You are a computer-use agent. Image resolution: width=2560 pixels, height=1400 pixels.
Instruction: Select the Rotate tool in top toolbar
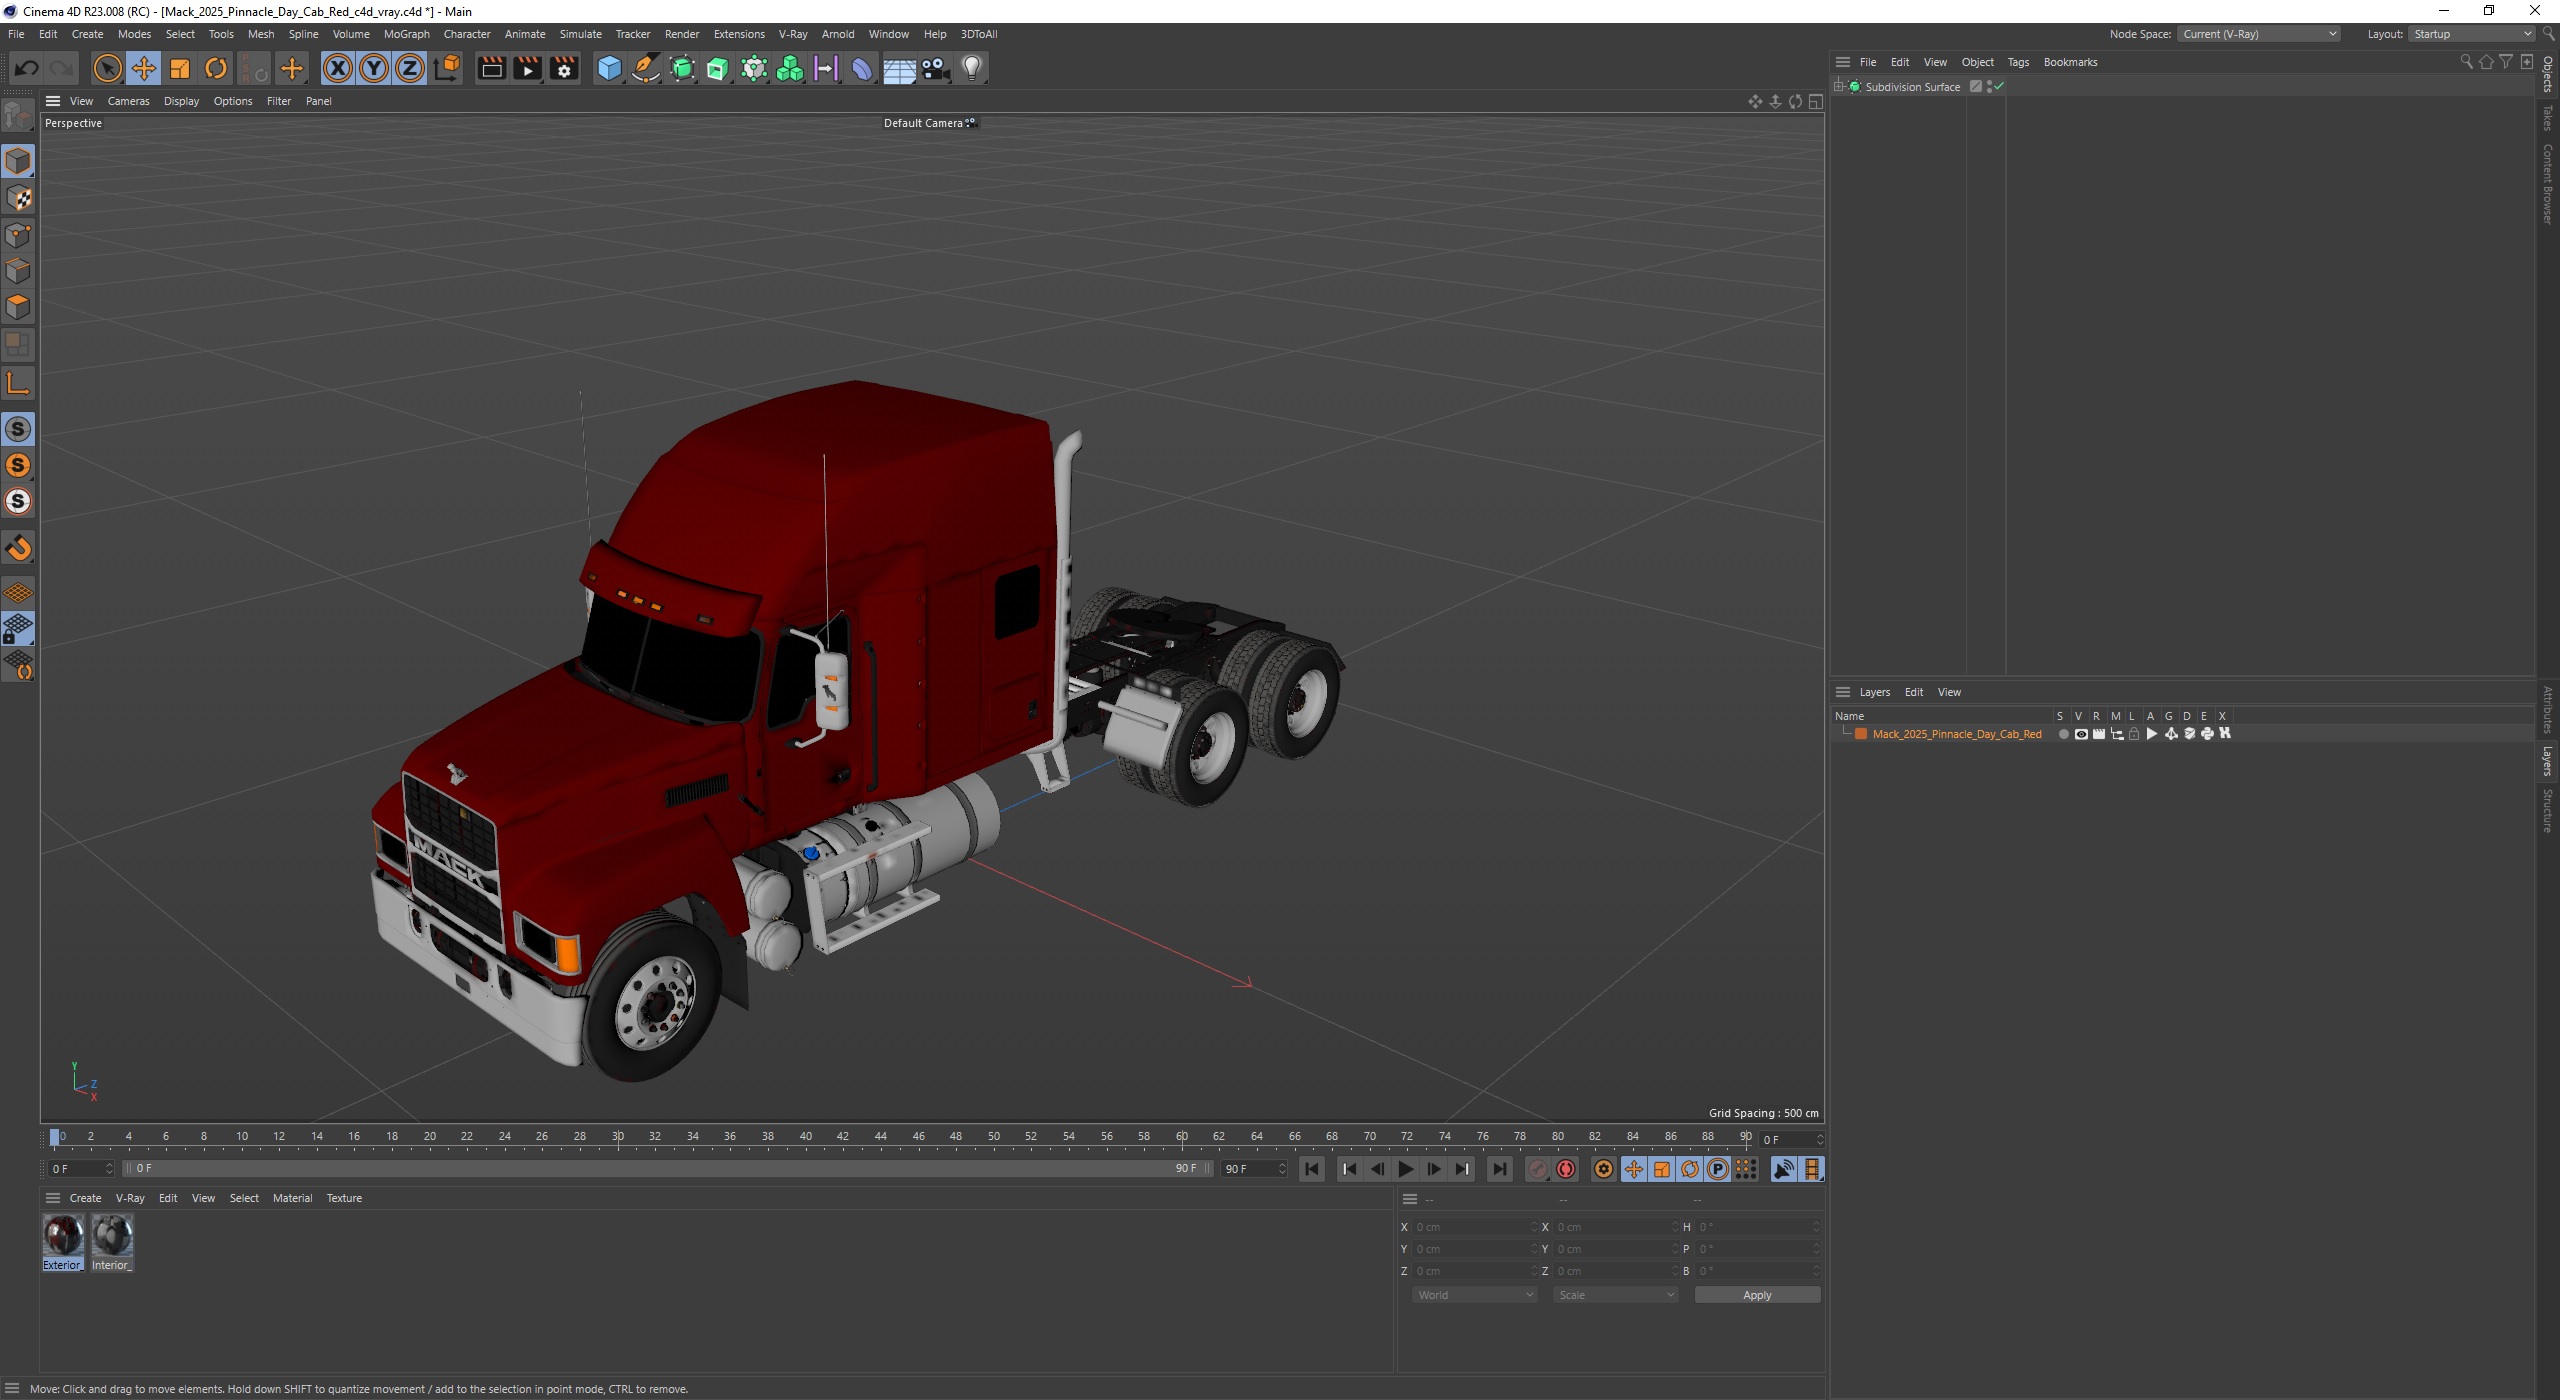click(x=216, y=68)
